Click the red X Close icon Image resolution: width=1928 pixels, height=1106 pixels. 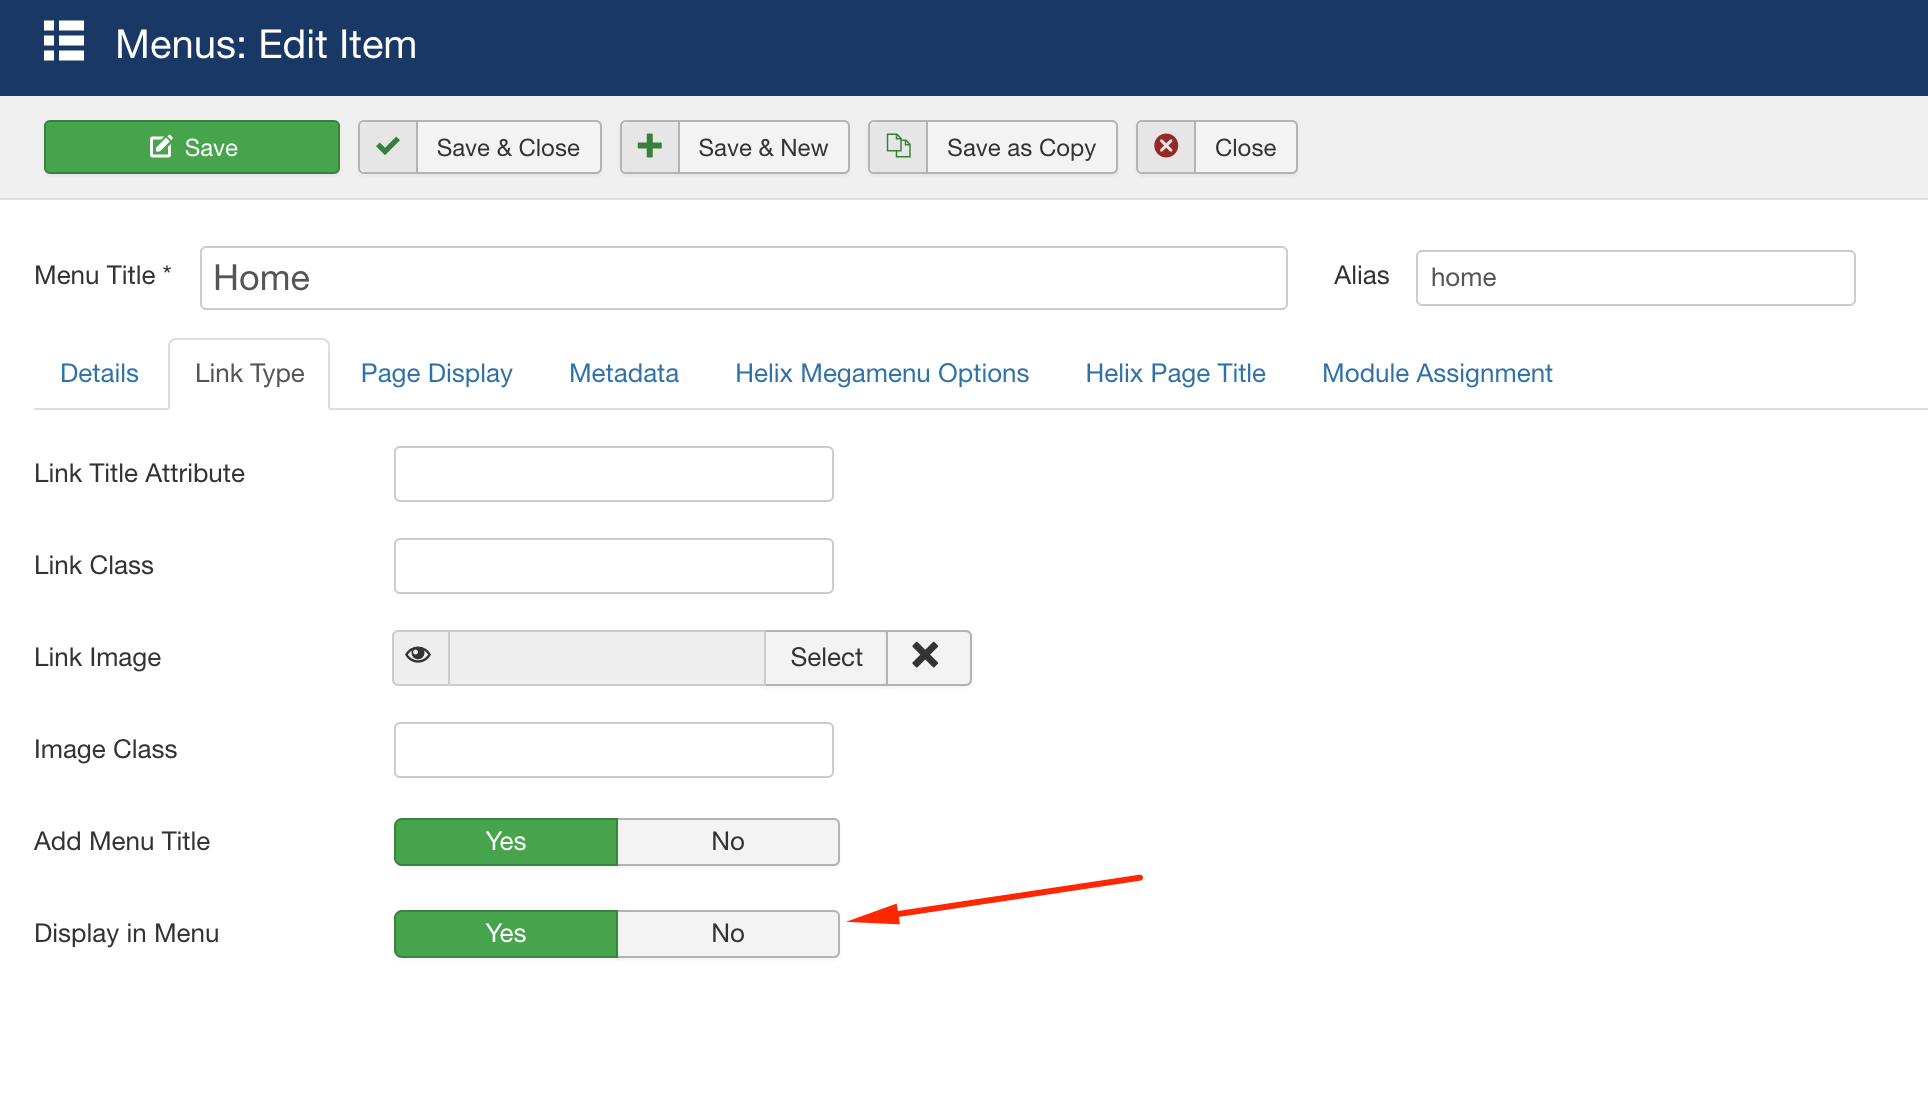click(x=1166, y=147)
